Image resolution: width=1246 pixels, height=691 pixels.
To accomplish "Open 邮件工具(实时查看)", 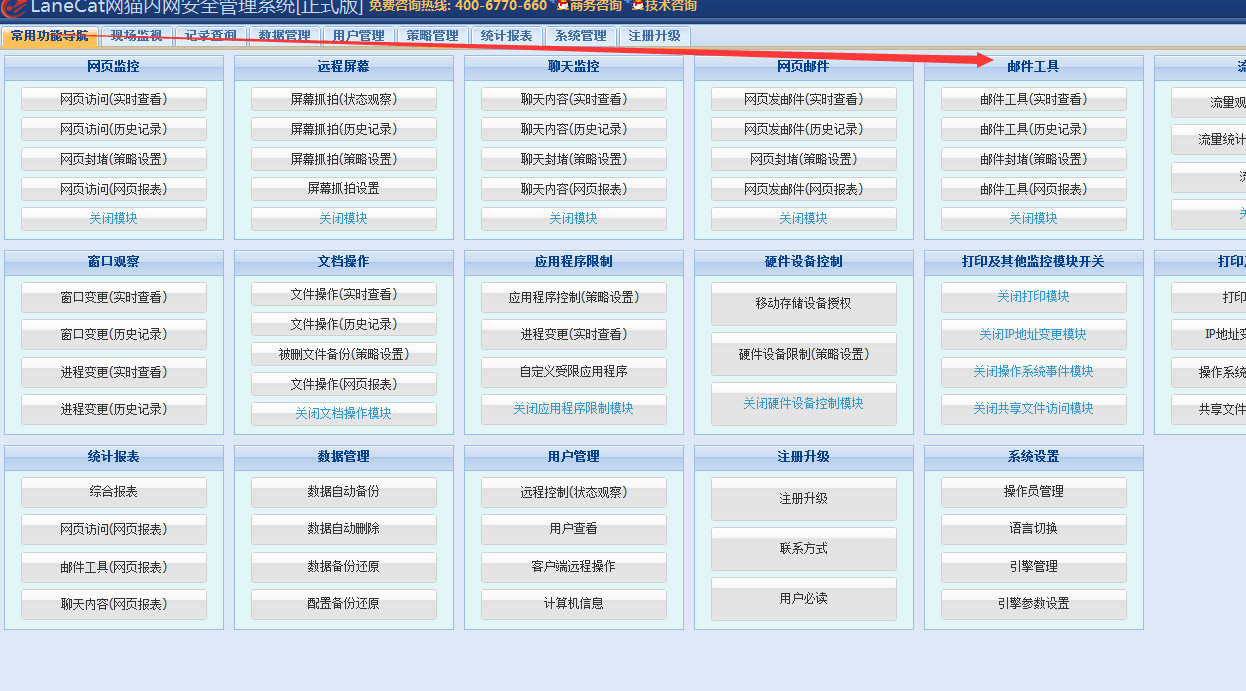I will pos(1033,100).
